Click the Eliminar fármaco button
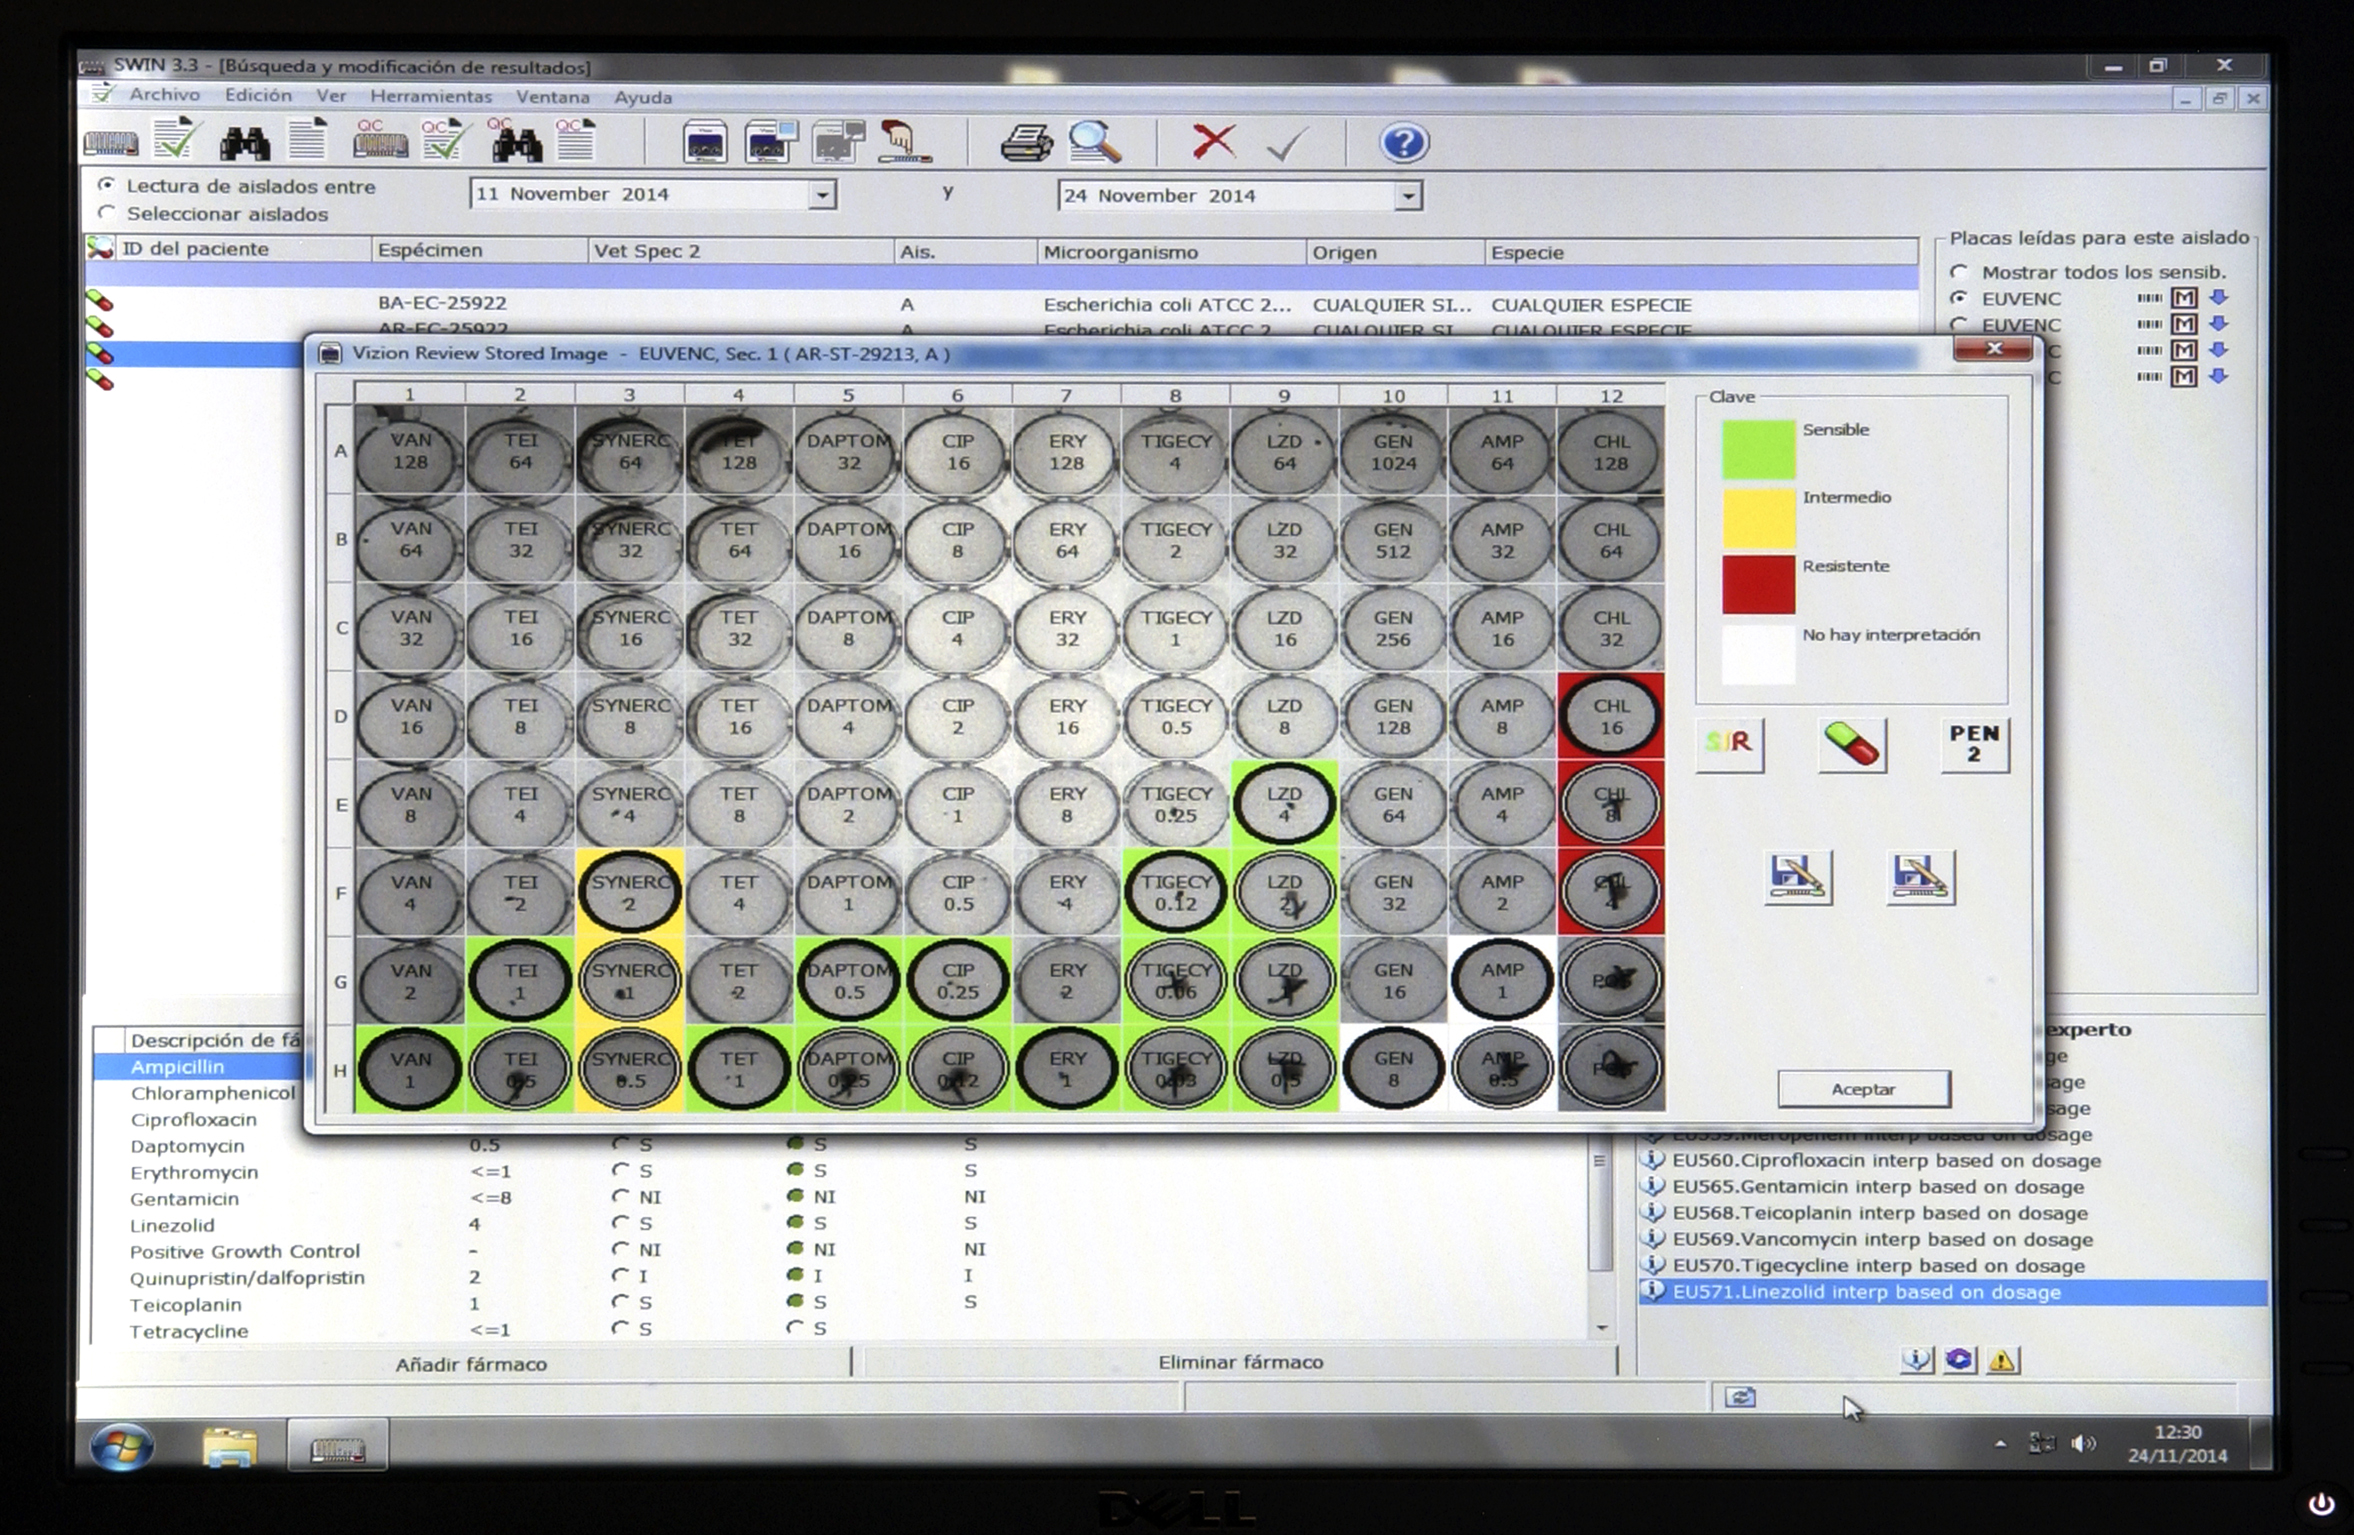 click(x=1240, y=1362)
